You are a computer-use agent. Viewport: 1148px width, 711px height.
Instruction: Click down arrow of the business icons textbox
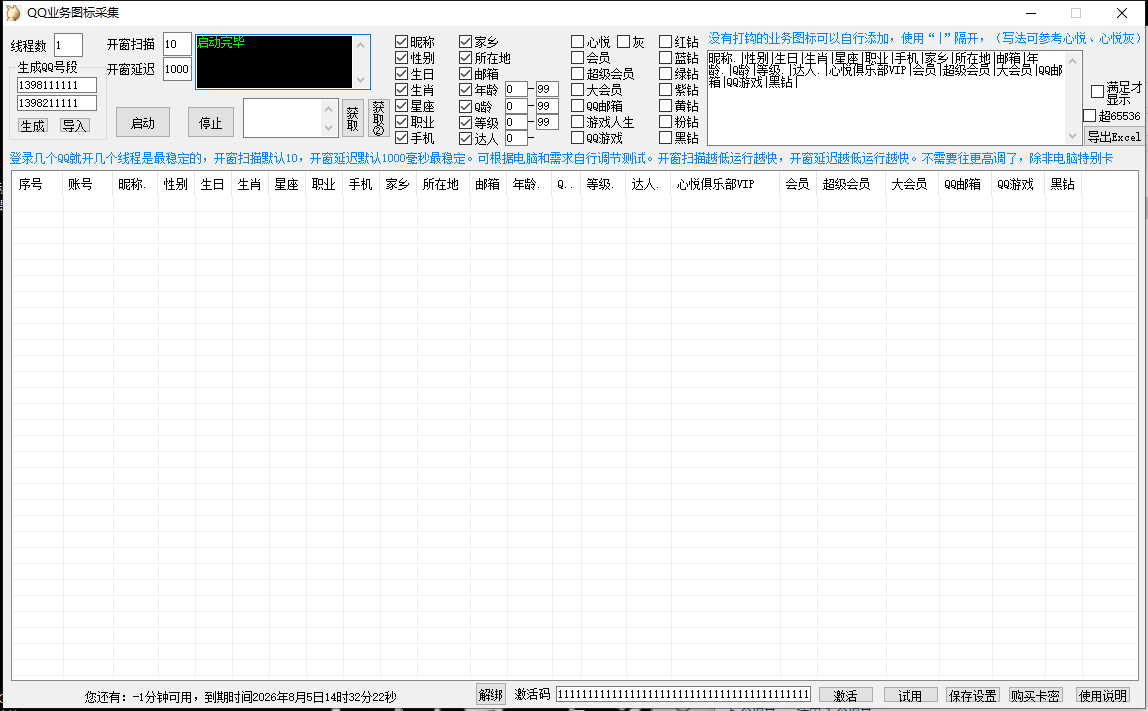tap(1073, 136)
